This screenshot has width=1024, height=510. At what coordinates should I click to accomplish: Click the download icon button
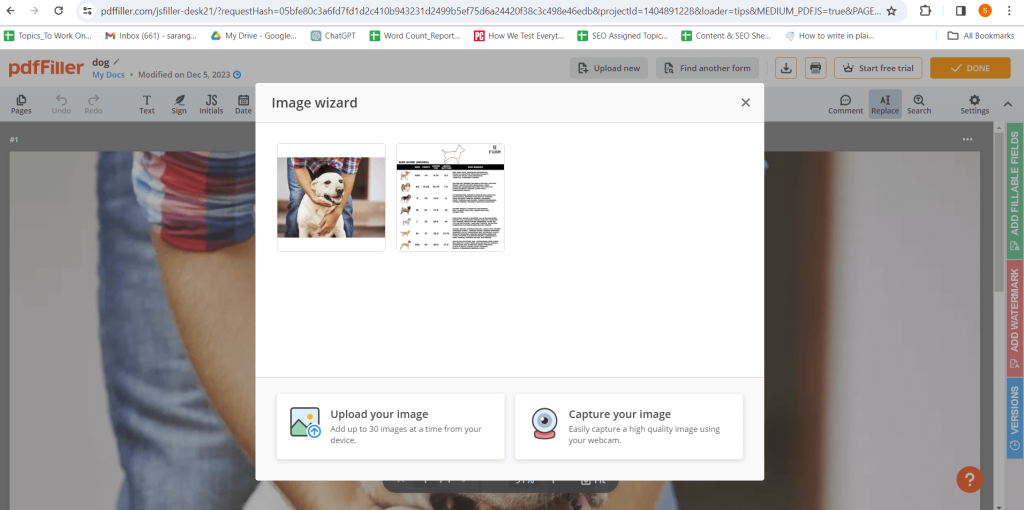pos(787,68)
